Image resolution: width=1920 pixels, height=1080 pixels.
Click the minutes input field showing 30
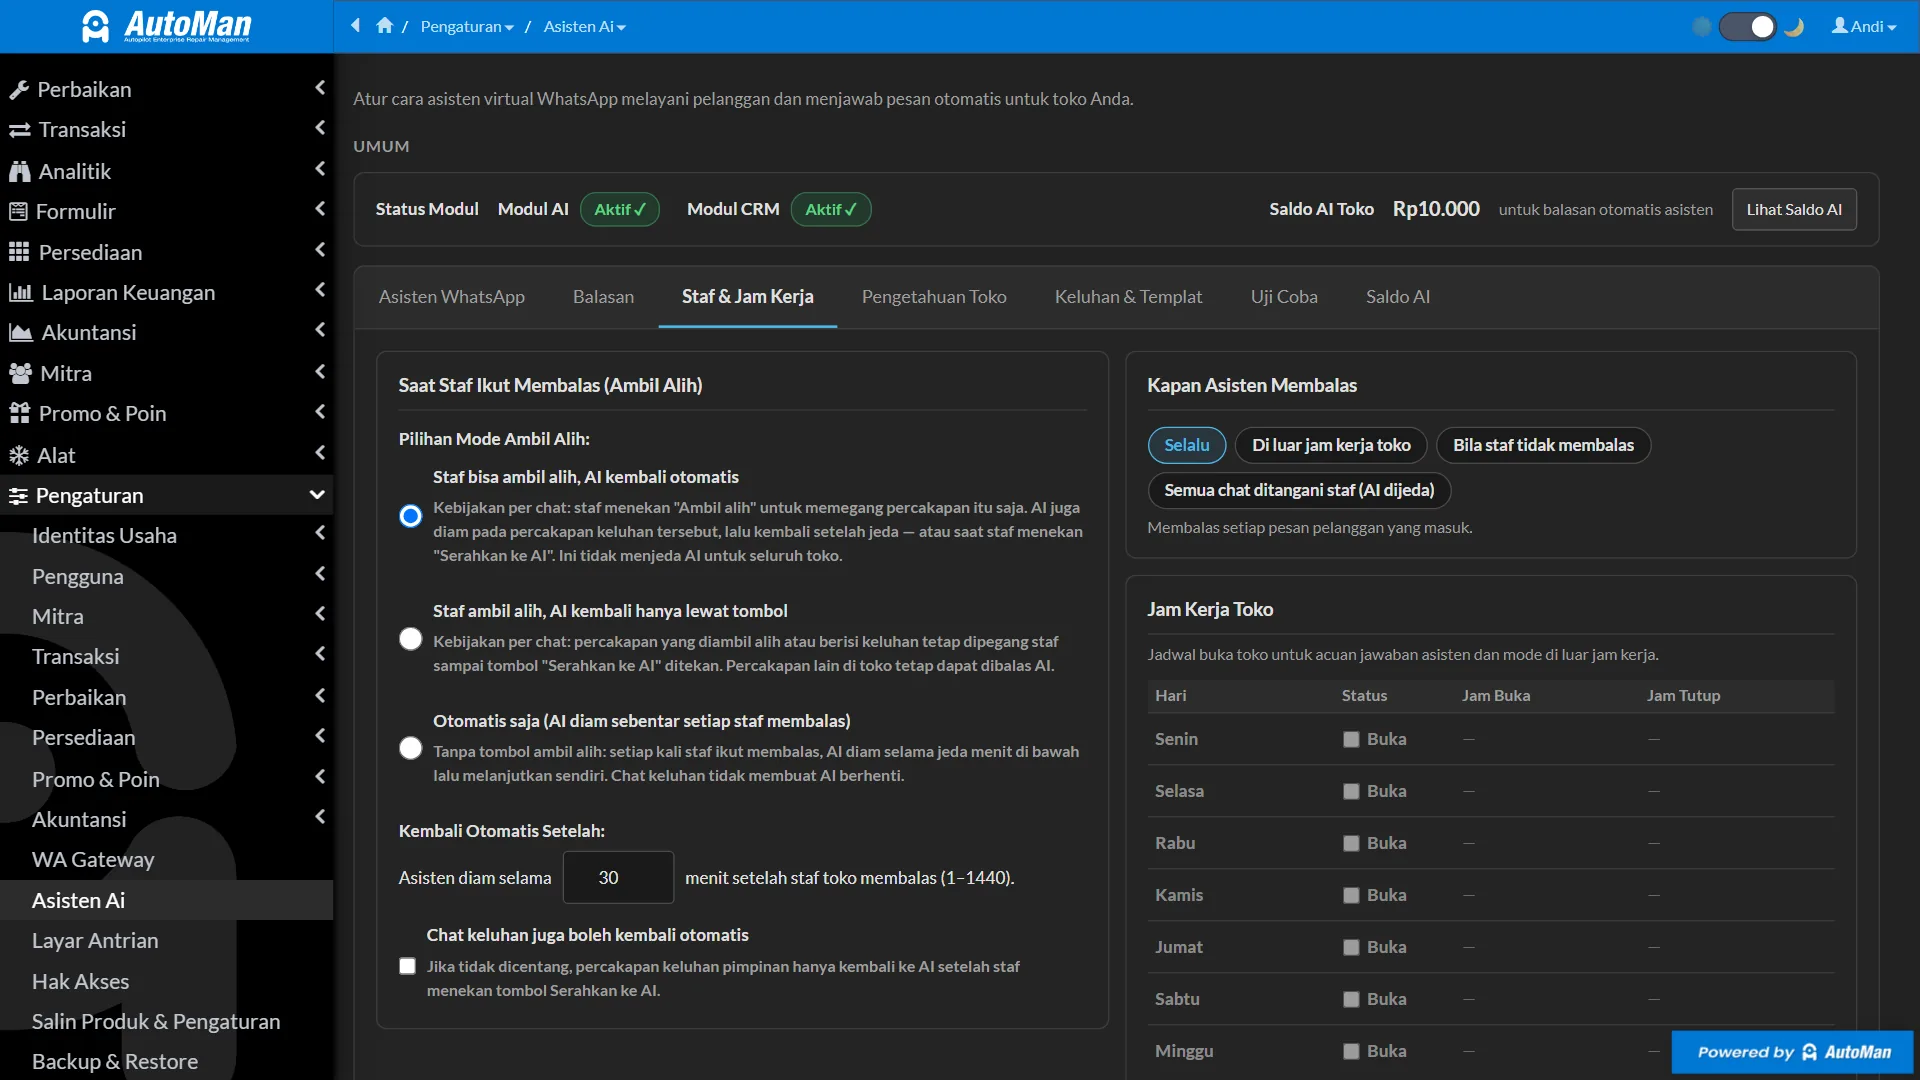click(618, 877)
